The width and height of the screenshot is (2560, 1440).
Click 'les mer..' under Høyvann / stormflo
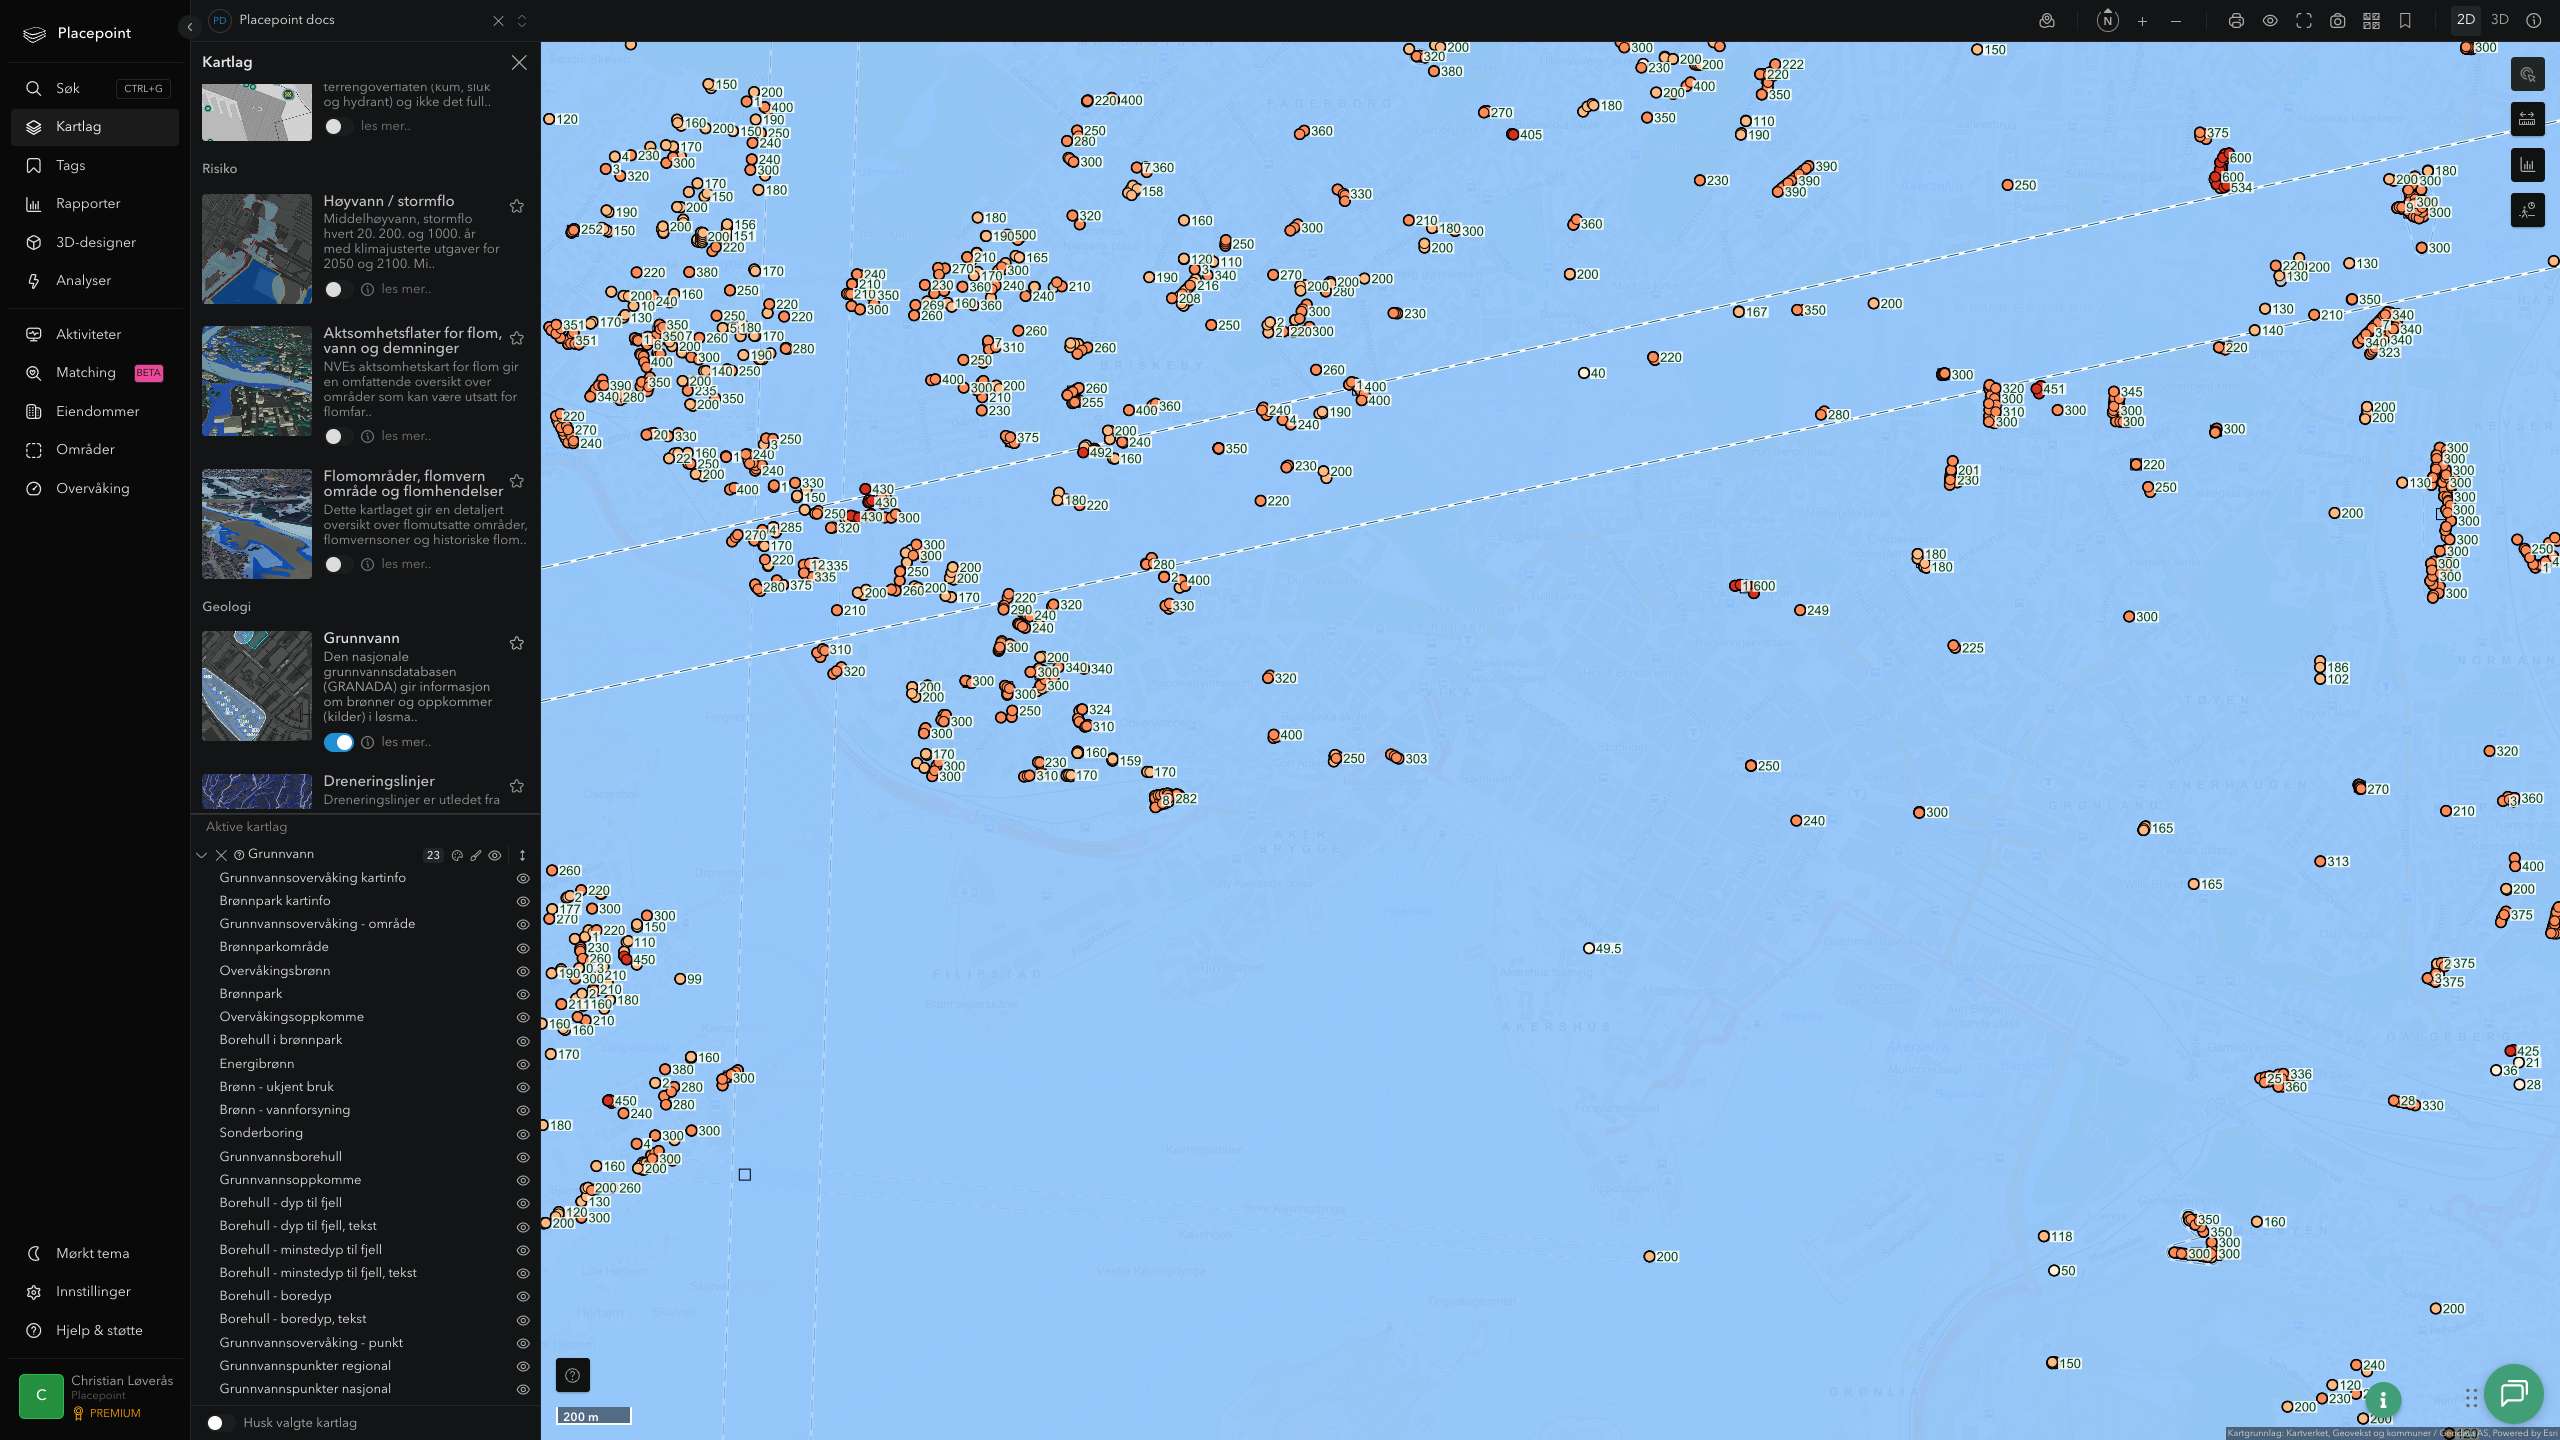click(406, 289)
